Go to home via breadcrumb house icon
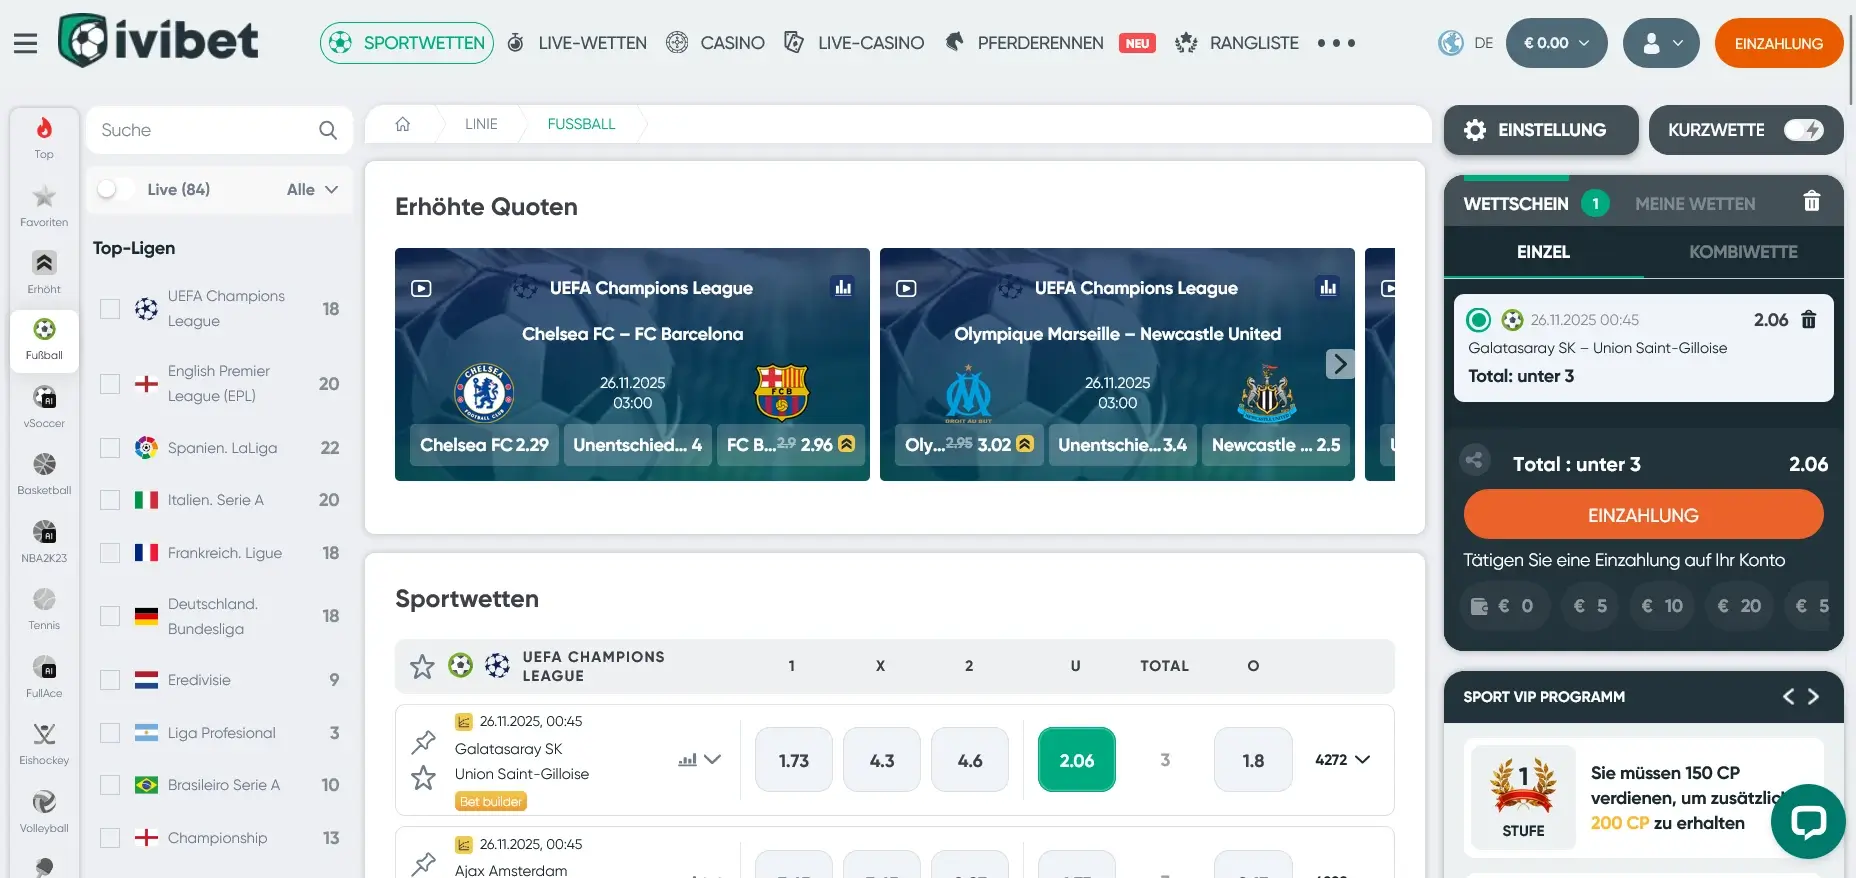This screenshot has height=878, width=1856. point(403,124)
